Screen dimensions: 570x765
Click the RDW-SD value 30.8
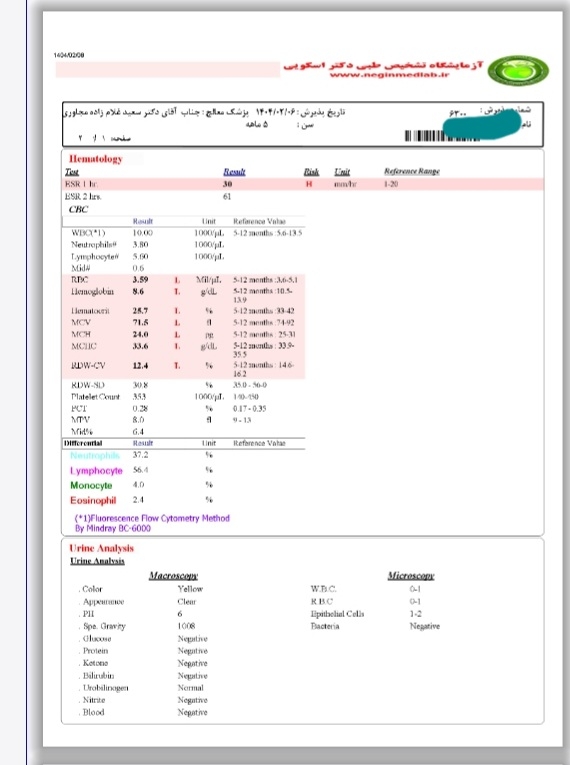[141, 385]
